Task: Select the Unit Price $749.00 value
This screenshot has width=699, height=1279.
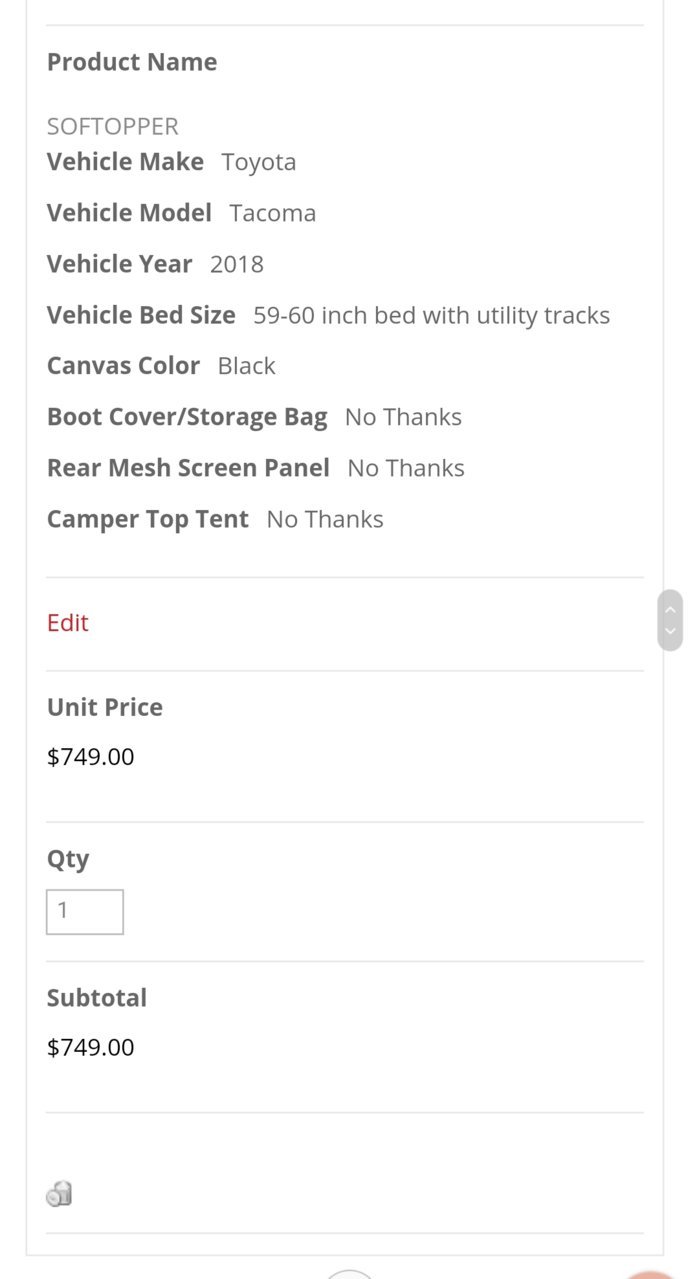Action: click(x=90, y=756)
